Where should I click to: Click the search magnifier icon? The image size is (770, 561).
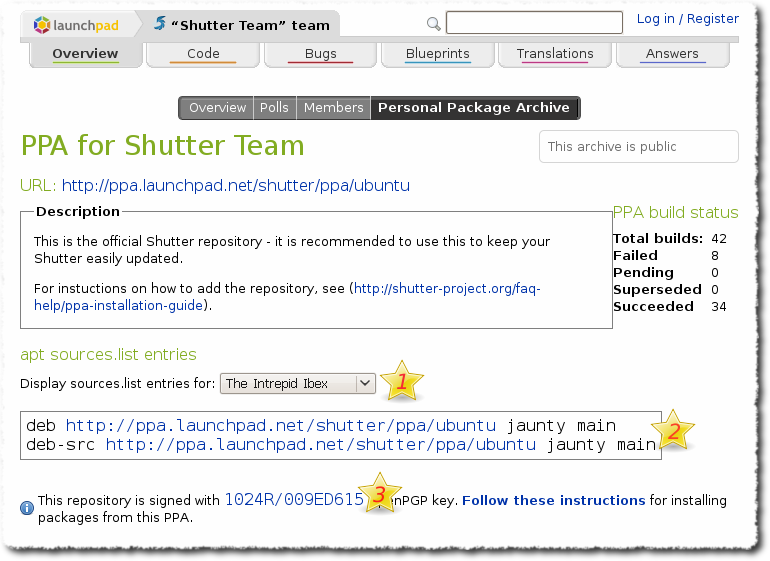[433, 24]
